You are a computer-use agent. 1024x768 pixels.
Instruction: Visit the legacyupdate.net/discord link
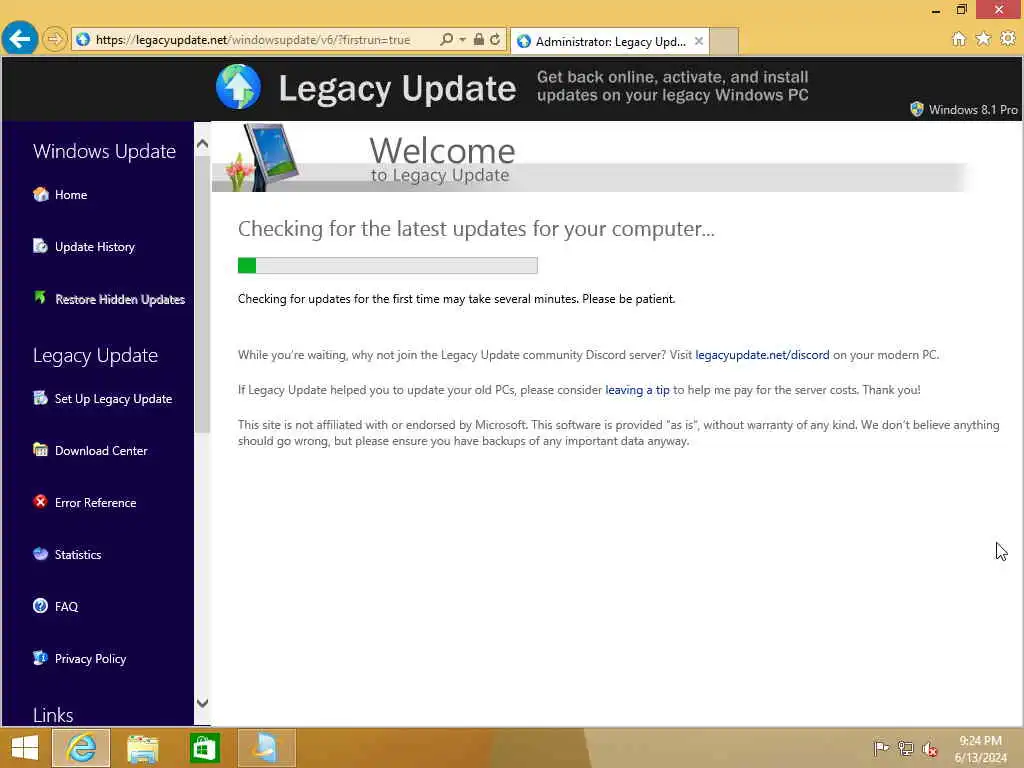click(x=762, y=355)
